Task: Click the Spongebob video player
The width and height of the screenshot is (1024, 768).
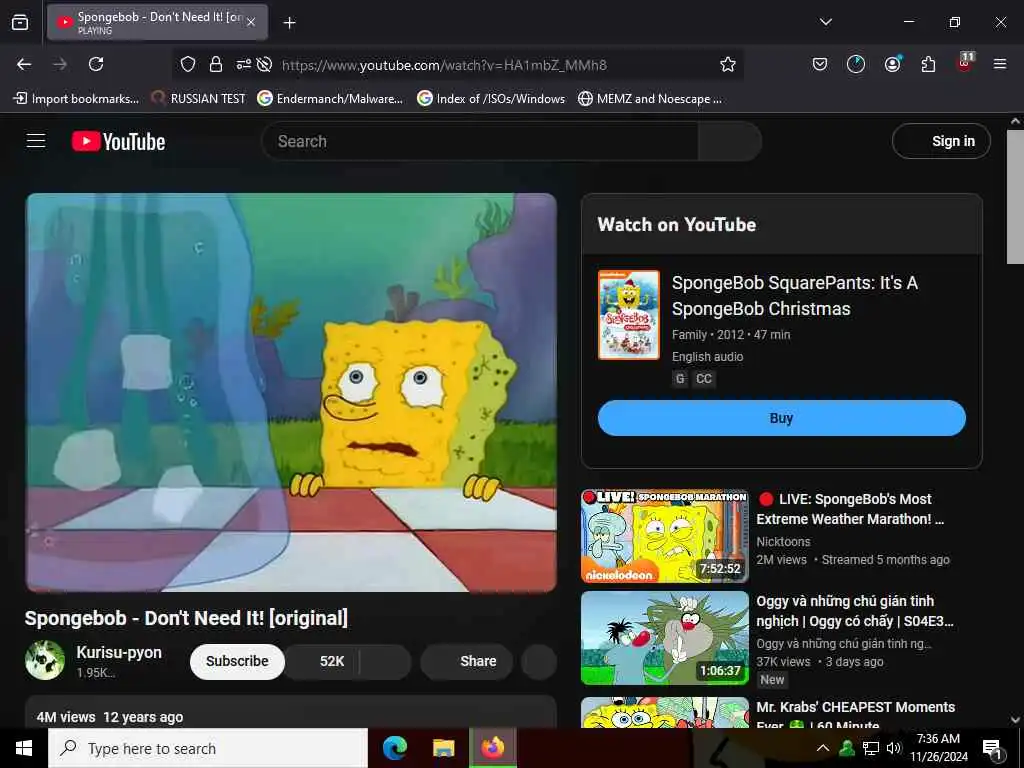Action: 291,392
